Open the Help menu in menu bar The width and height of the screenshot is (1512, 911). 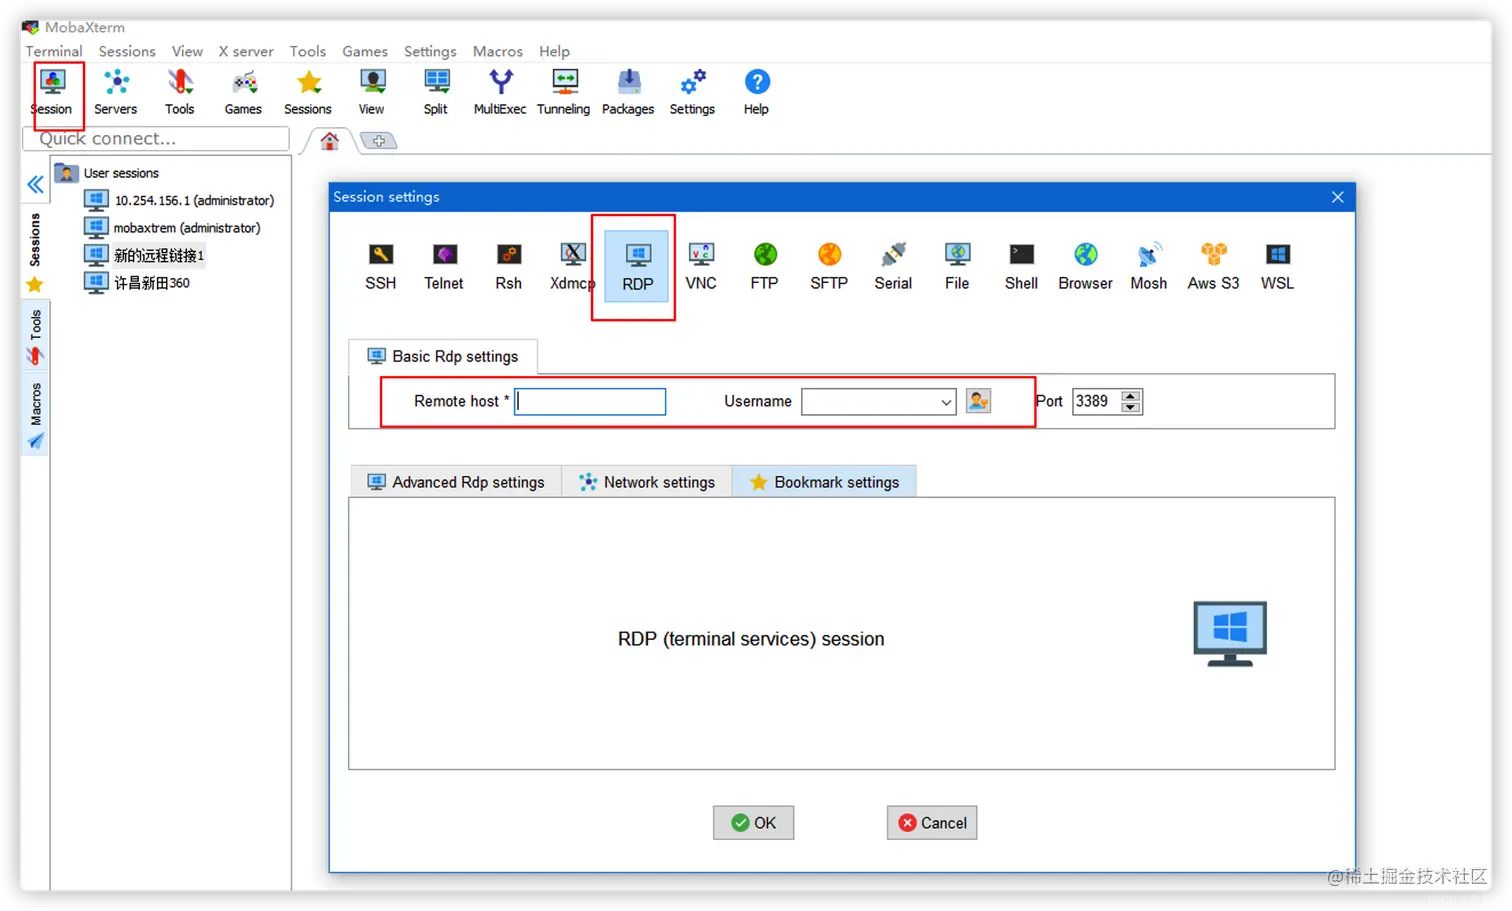(x=554, y=51)
